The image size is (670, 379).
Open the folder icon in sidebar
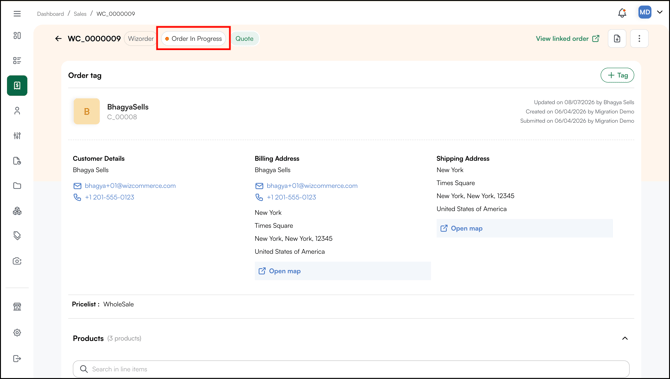click(x=17, y=186)
